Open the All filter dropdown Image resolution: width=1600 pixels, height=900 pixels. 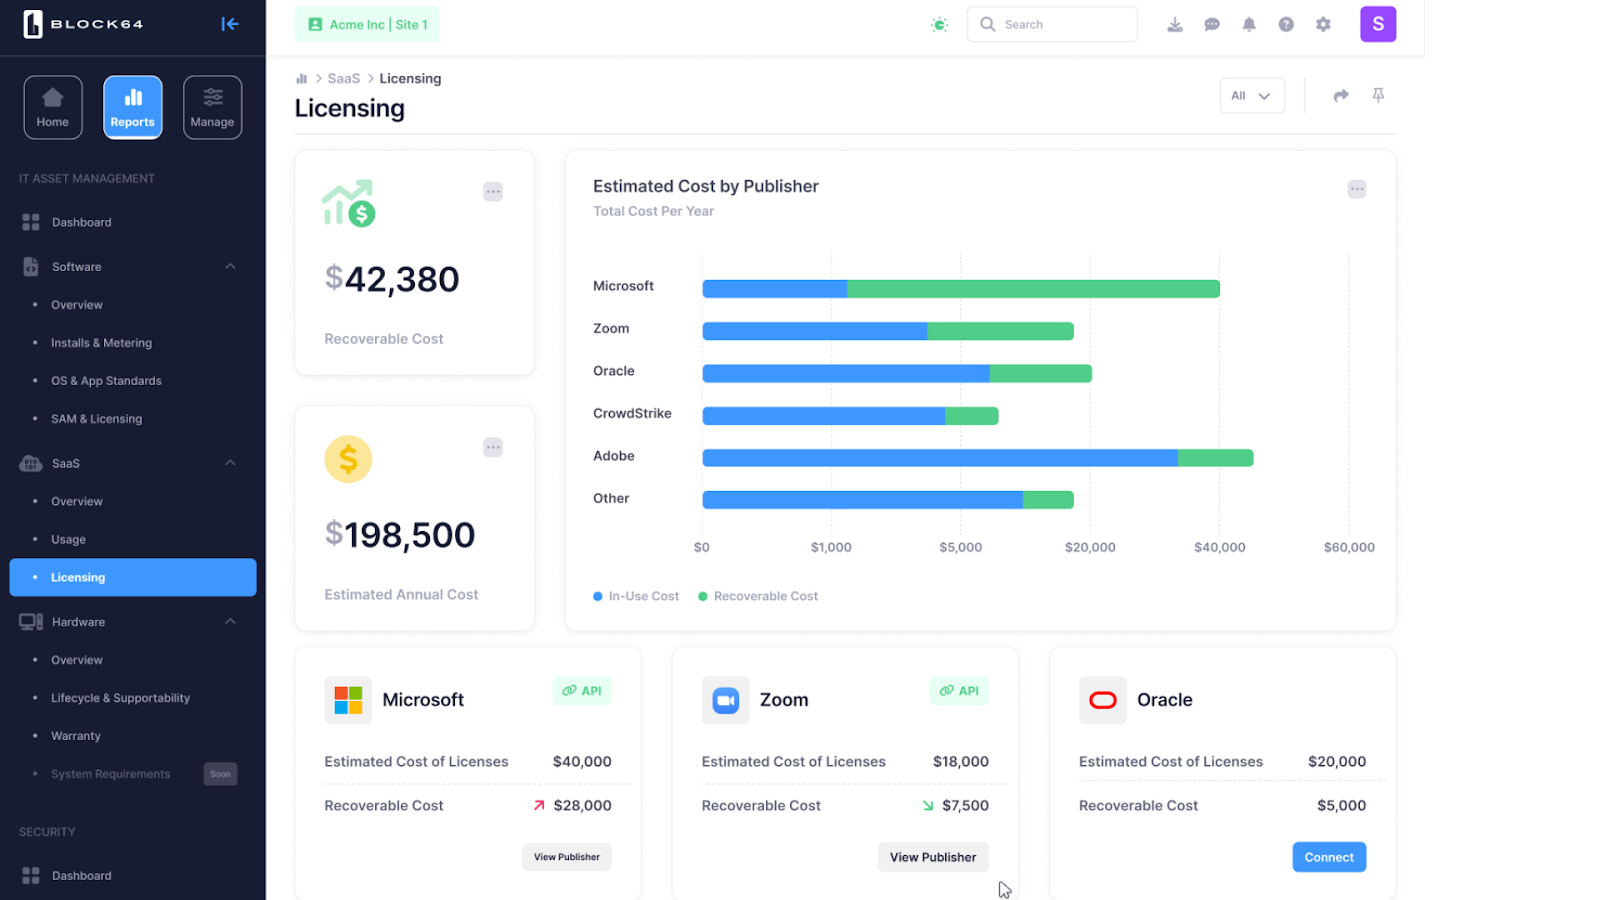coord(1252,96)
